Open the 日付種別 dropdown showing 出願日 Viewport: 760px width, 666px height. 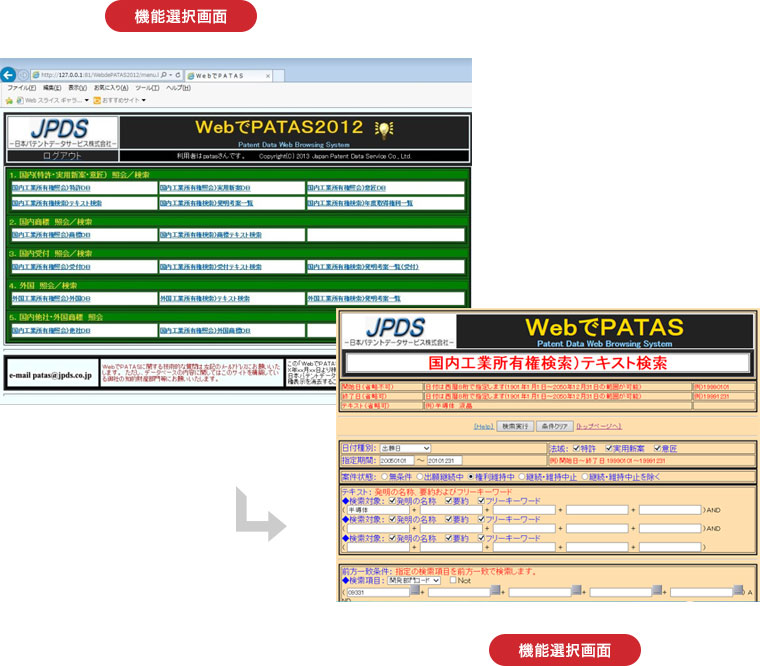point(405,448)
